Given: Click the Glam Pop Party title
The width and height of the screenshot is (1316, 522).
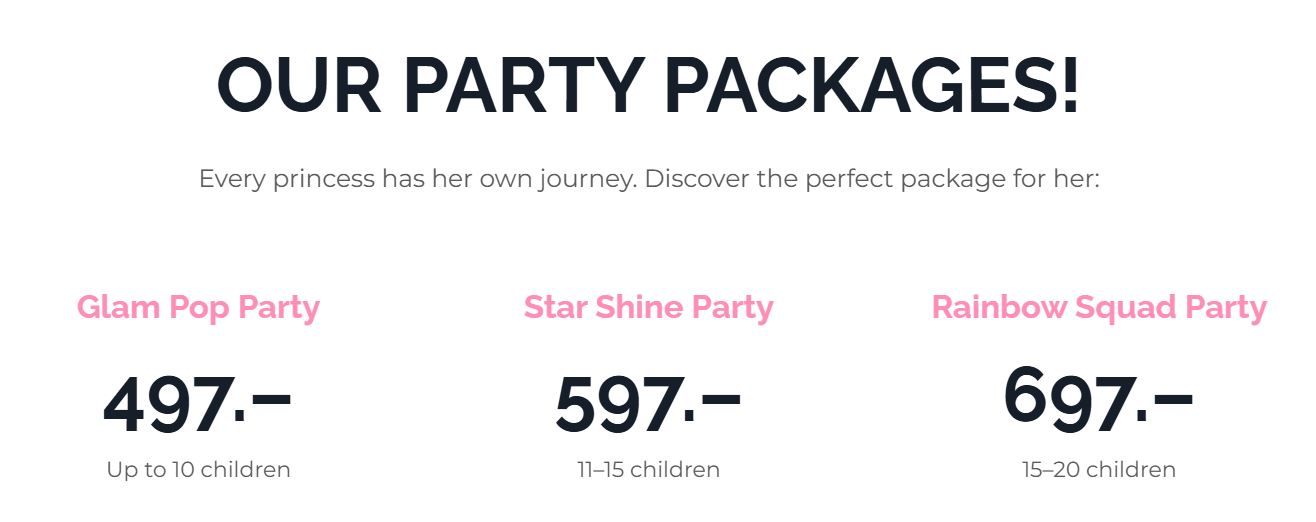Looking at the screenshot, I should 198,306.
